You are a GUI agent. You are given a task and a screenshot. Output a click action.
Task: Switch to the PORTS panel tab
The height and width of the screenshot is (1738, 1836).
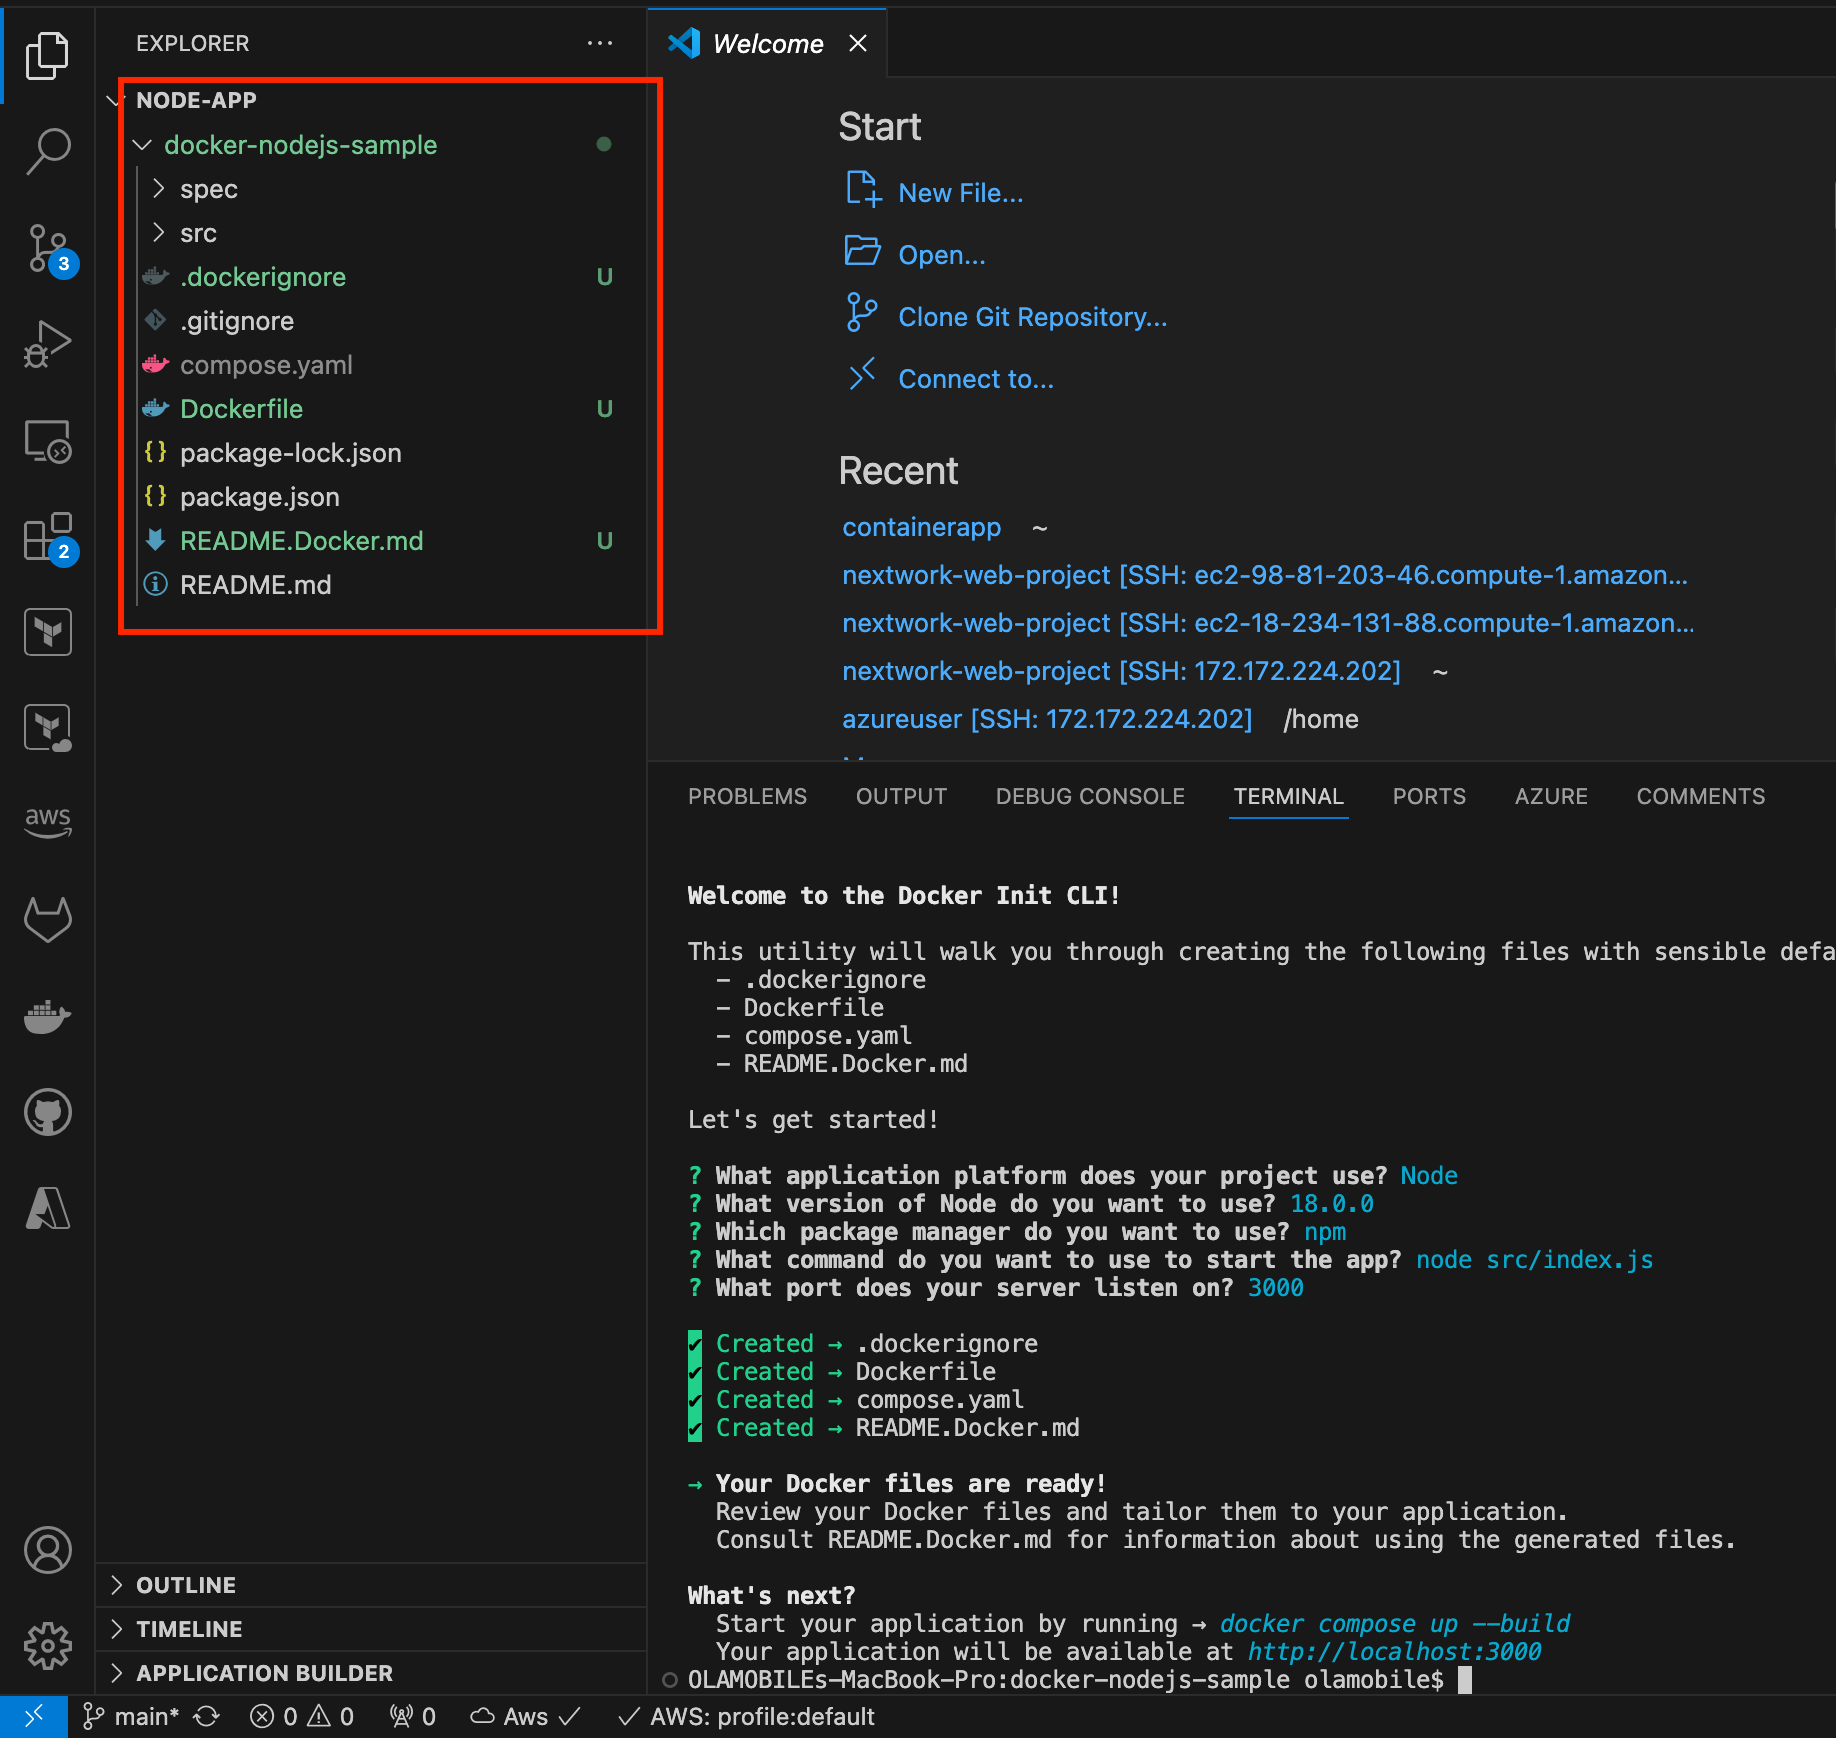[1429, 797]
